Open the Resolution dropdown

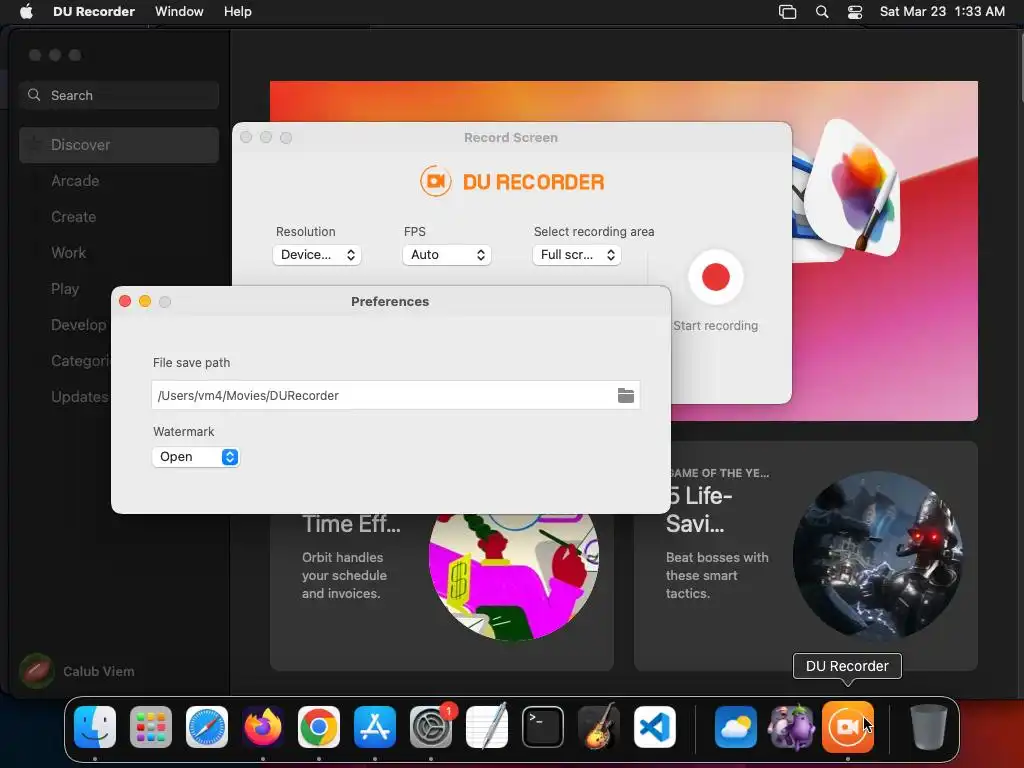[x=317, y=255]
